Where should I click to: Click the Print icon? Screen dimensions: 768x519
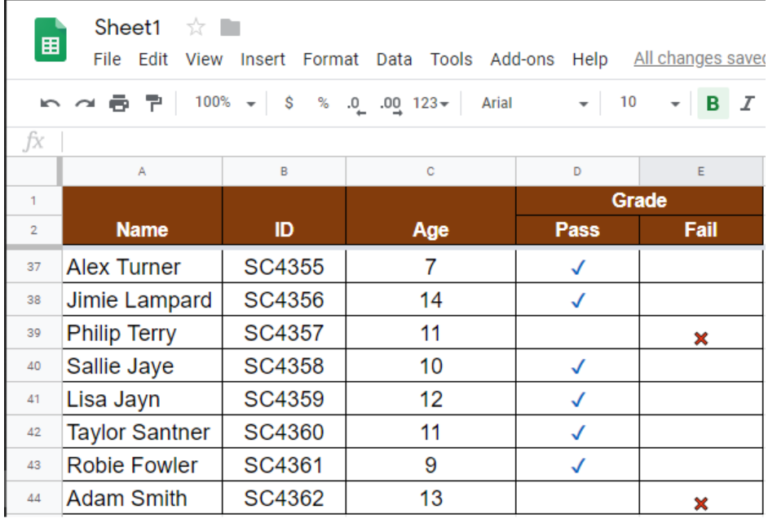coord(119,103)
